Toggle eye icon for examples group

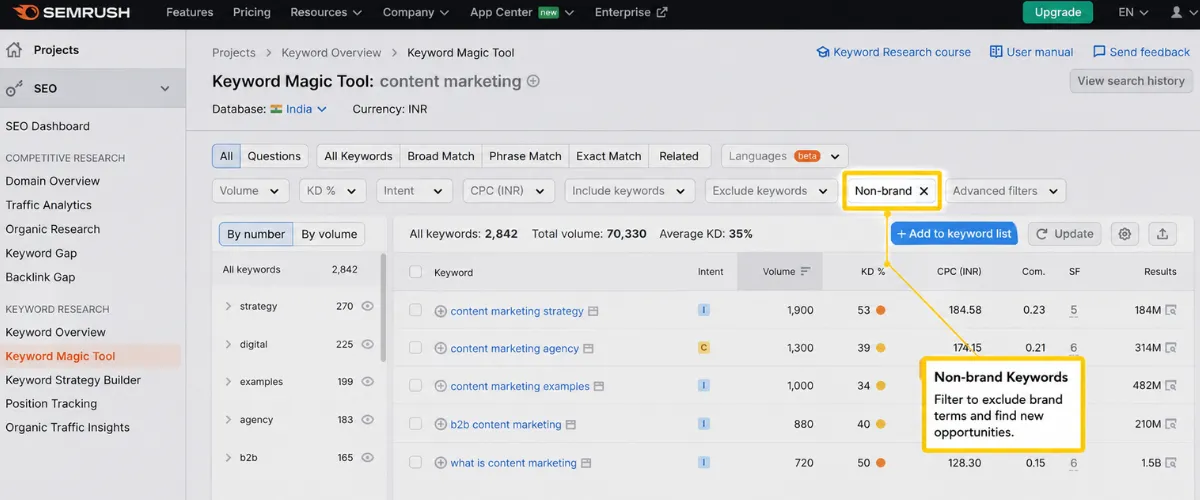367,382
